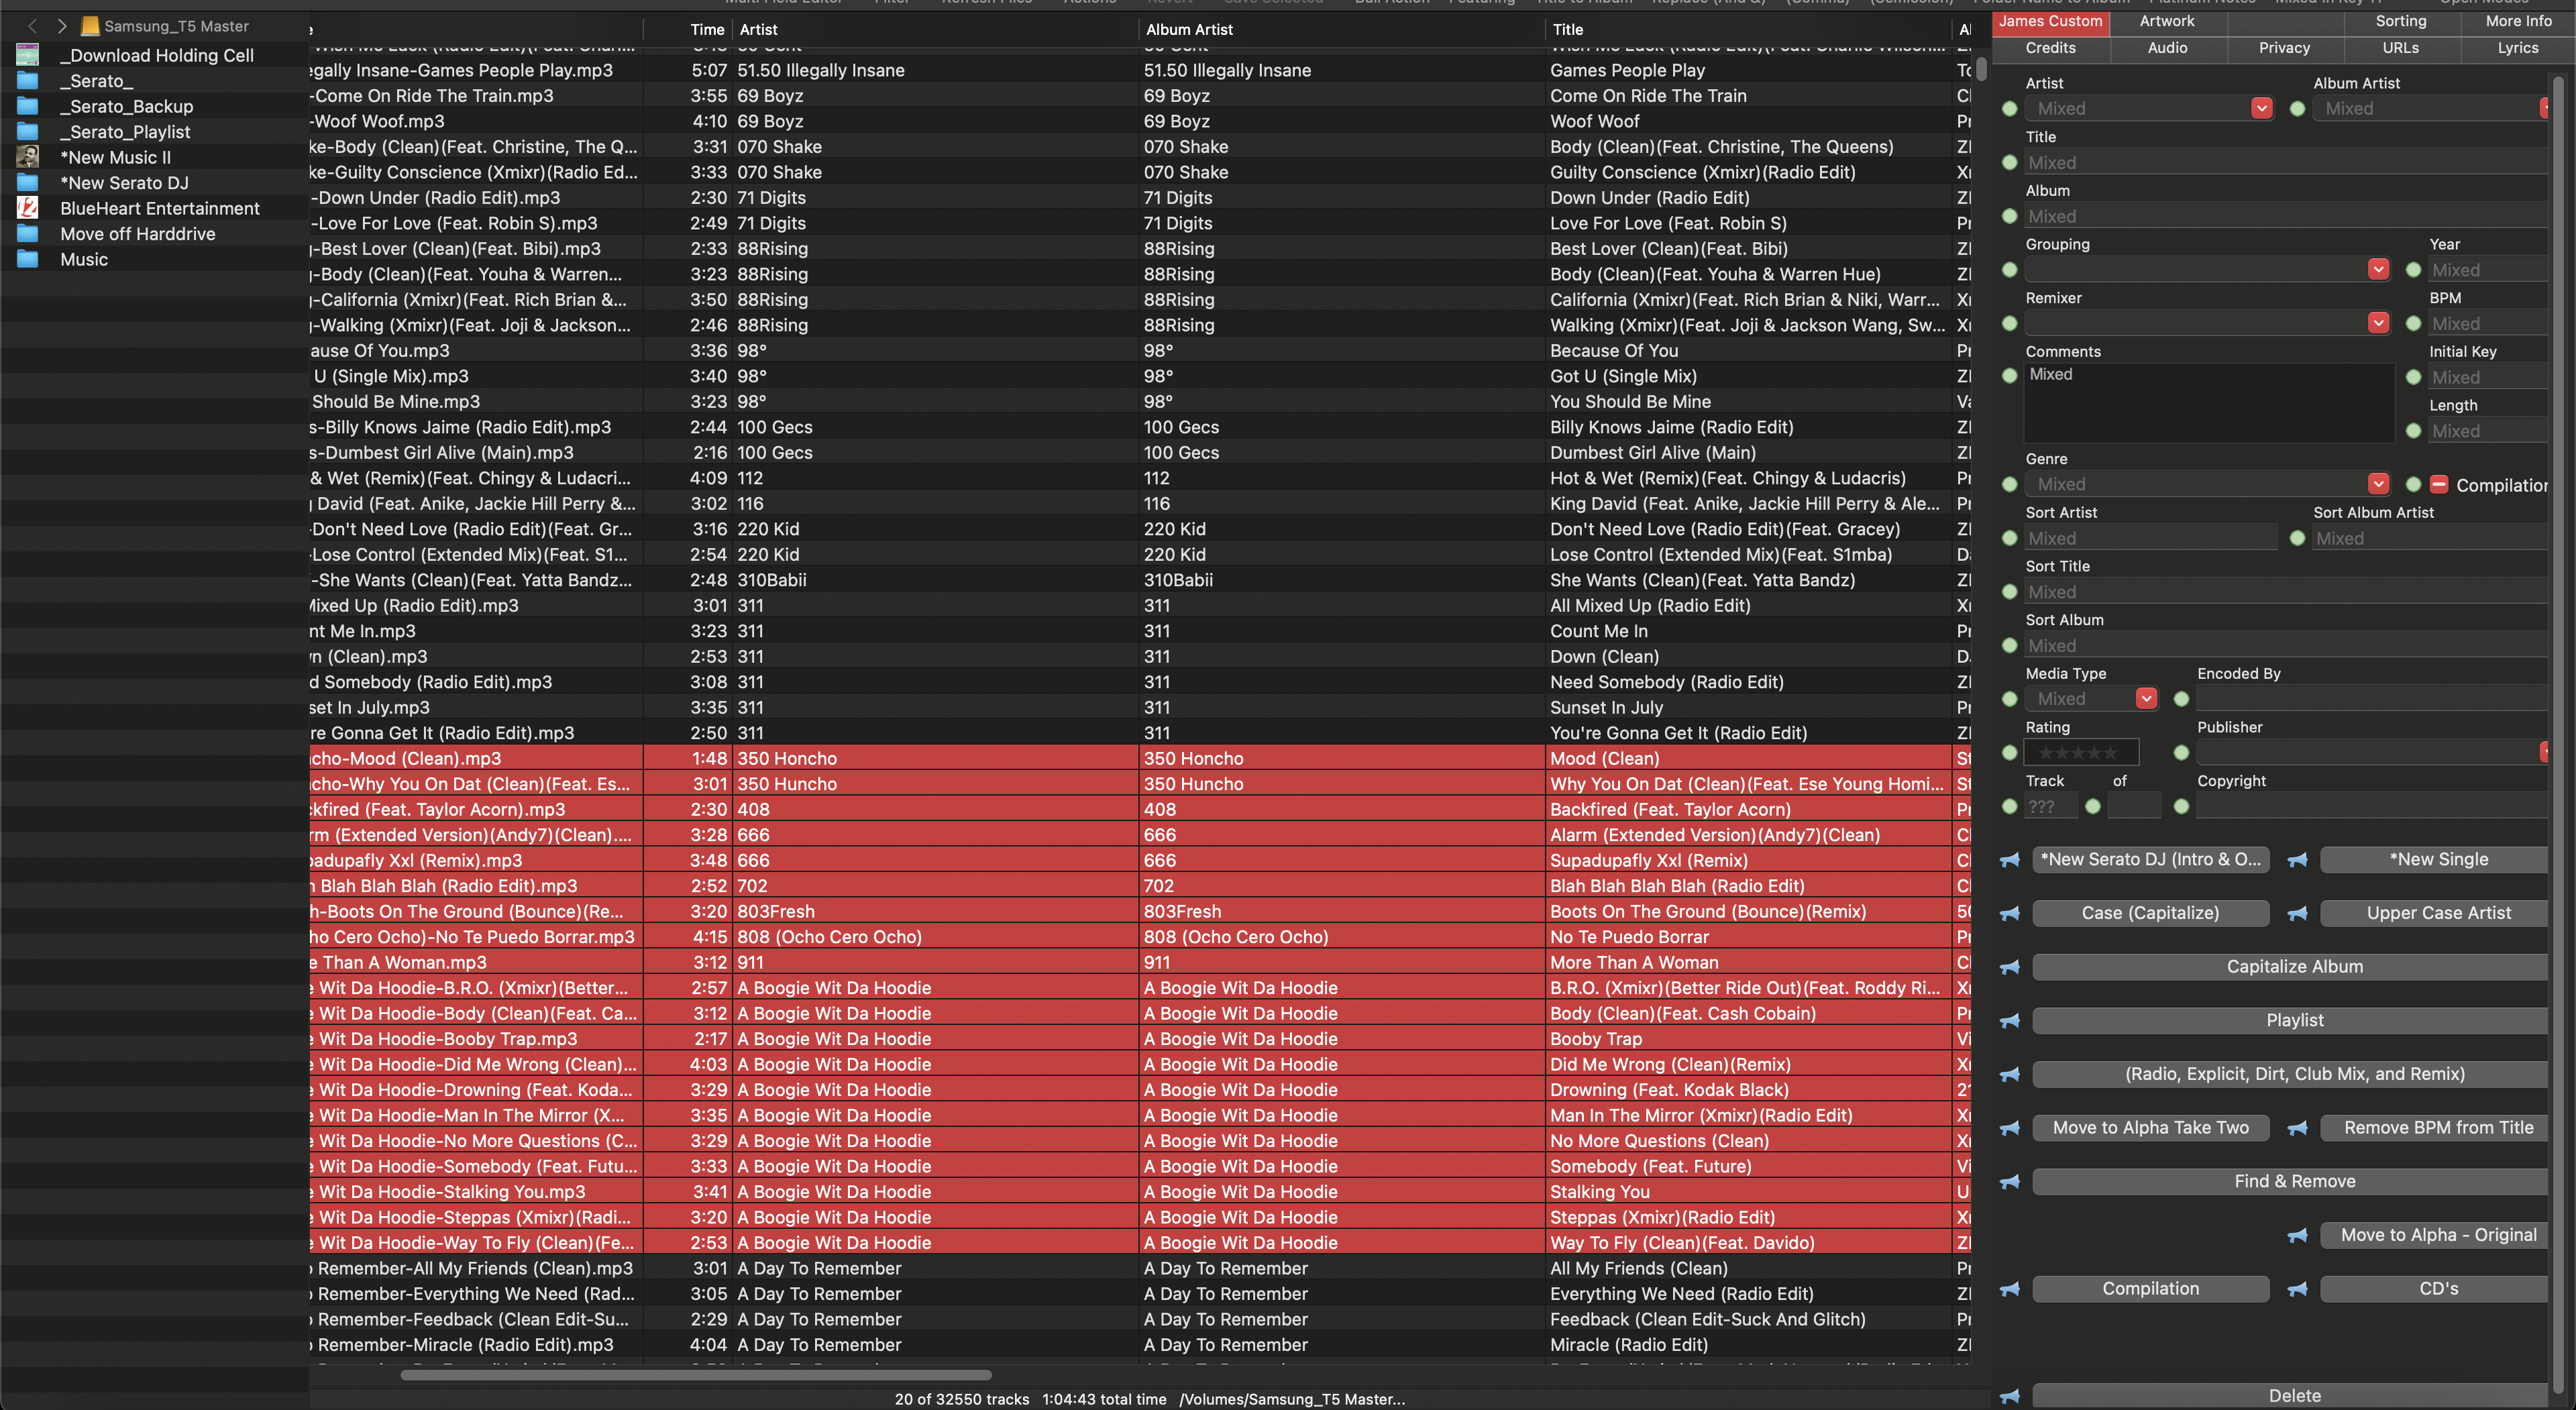
Task: Click megaphone icon beside Upper Case Artist
Action: [x=2297, y=913]
